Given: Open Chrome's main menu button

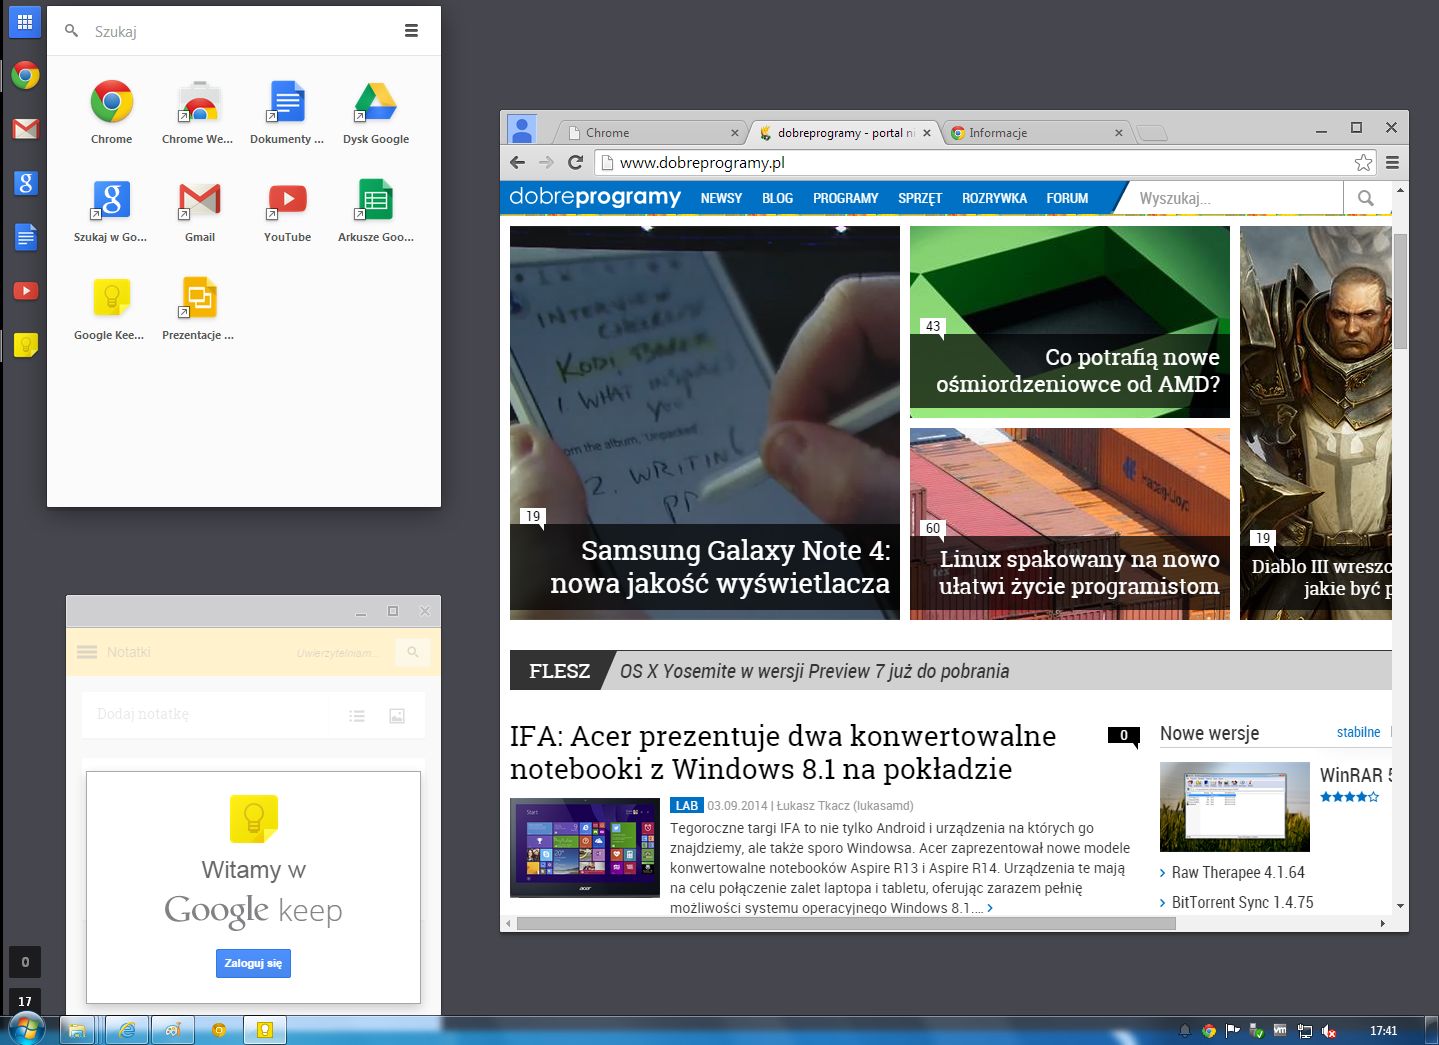Looking at the screenshot, I should [x=1392, y=162].
